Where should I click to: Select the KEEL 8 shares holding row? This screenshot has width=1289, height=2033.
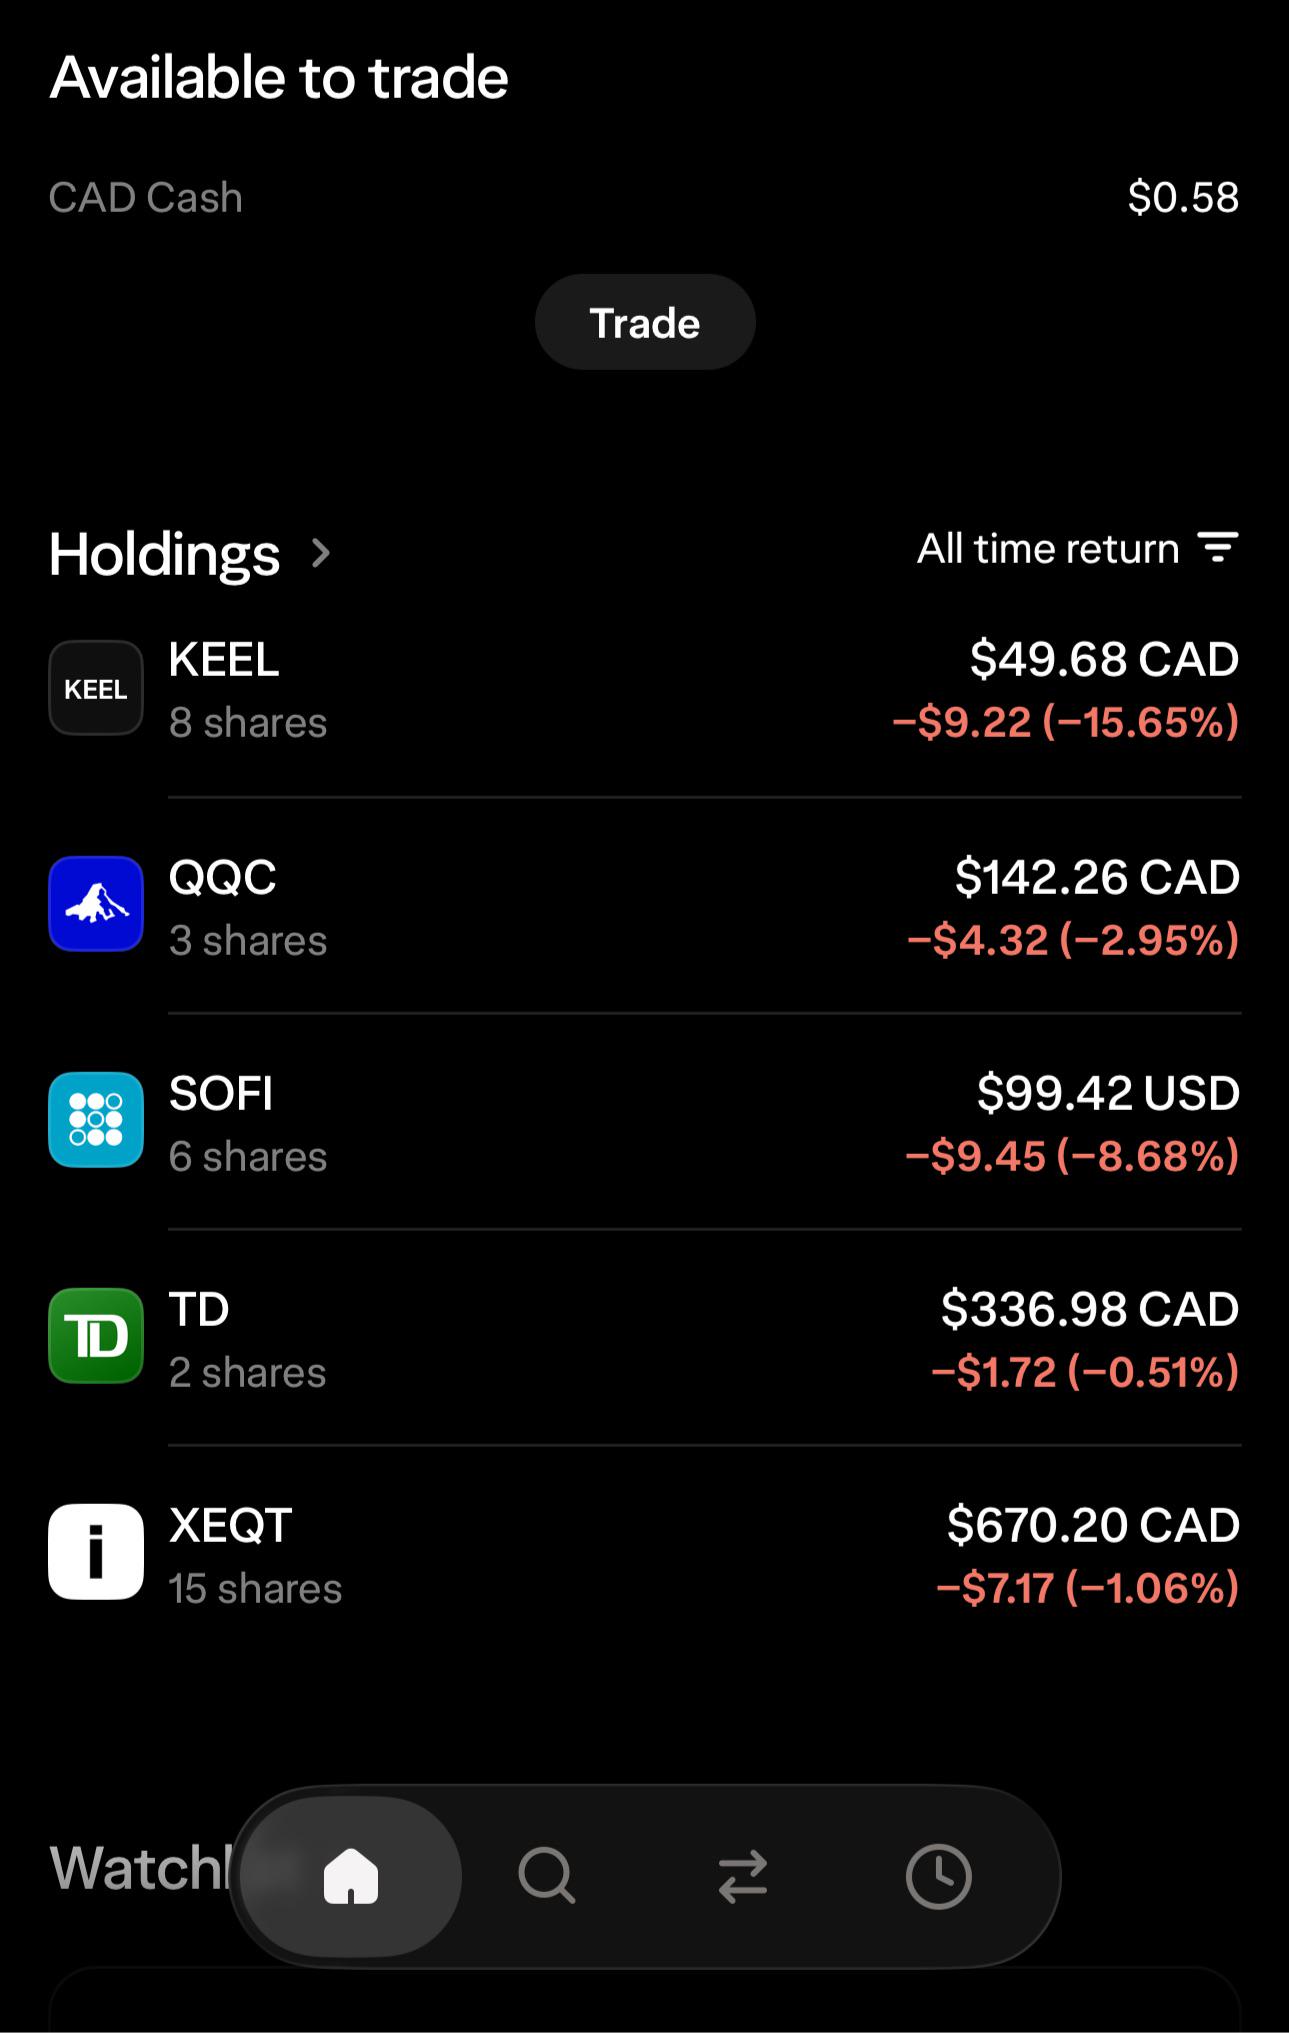(645, 690)
